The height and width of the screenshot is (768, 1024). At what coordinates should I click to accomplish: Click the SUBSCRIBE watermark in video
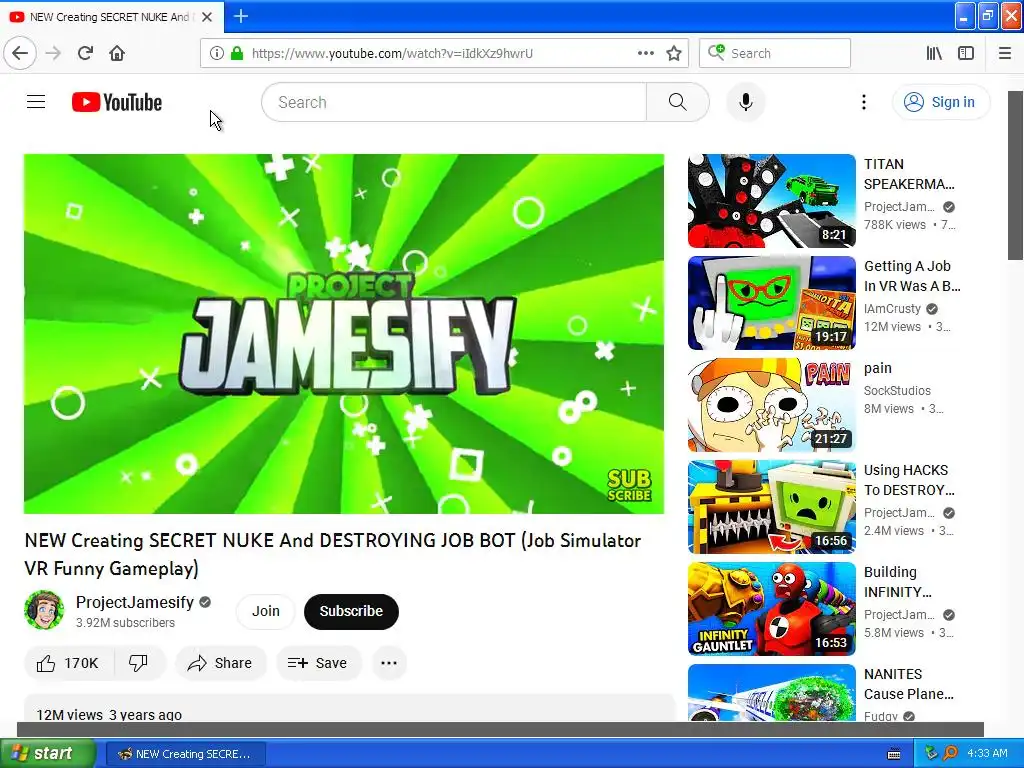pyautogui.click(x=629, y=485)
